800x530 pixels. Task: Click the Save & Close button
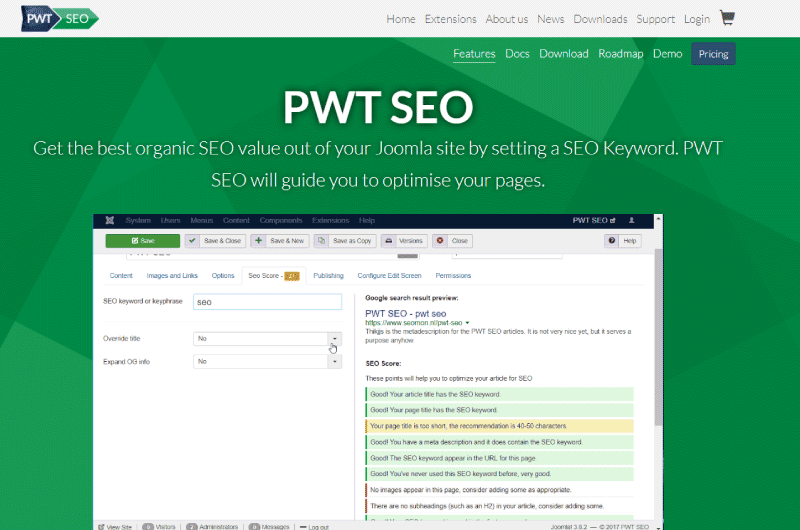(215, 241)
